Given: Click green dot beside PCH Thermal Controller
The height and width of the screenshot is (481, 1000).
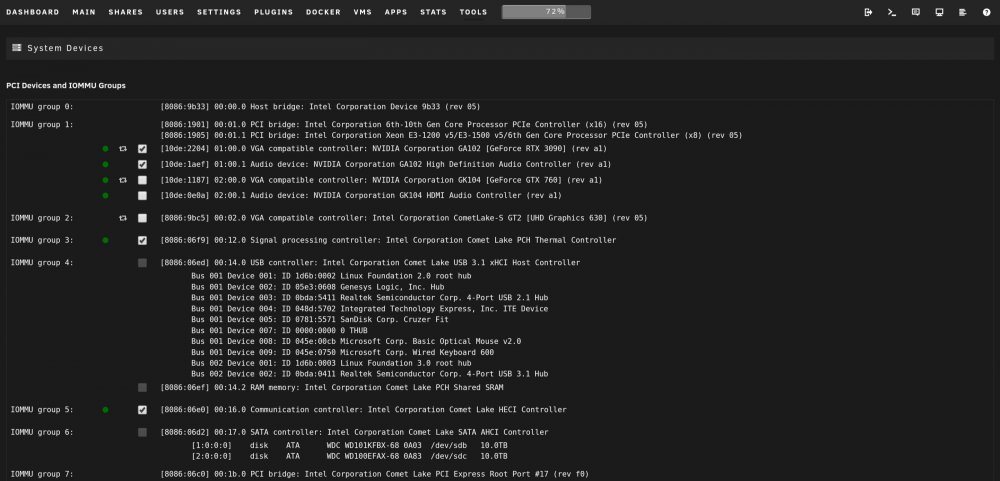Looking at the screenshot, I should pos(105,240).
